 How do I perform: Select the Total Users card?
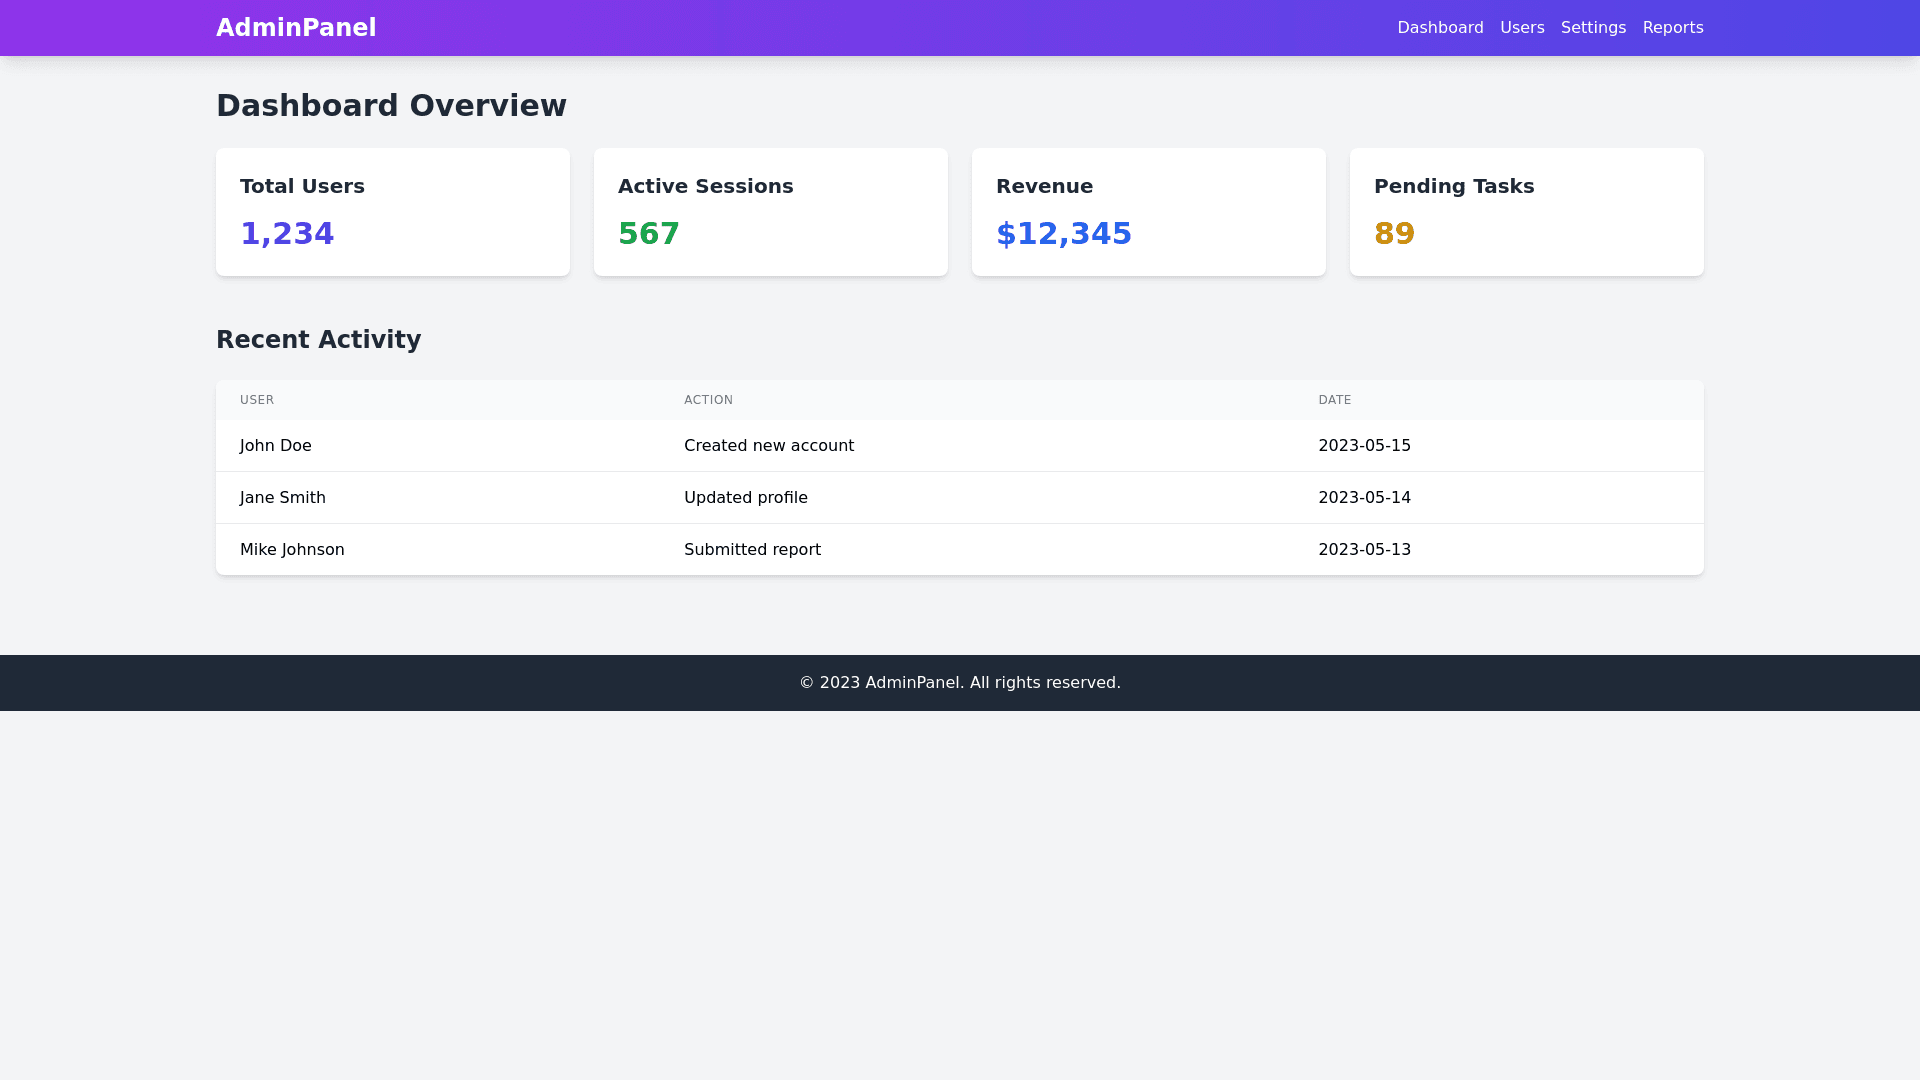tap(392, 212)
